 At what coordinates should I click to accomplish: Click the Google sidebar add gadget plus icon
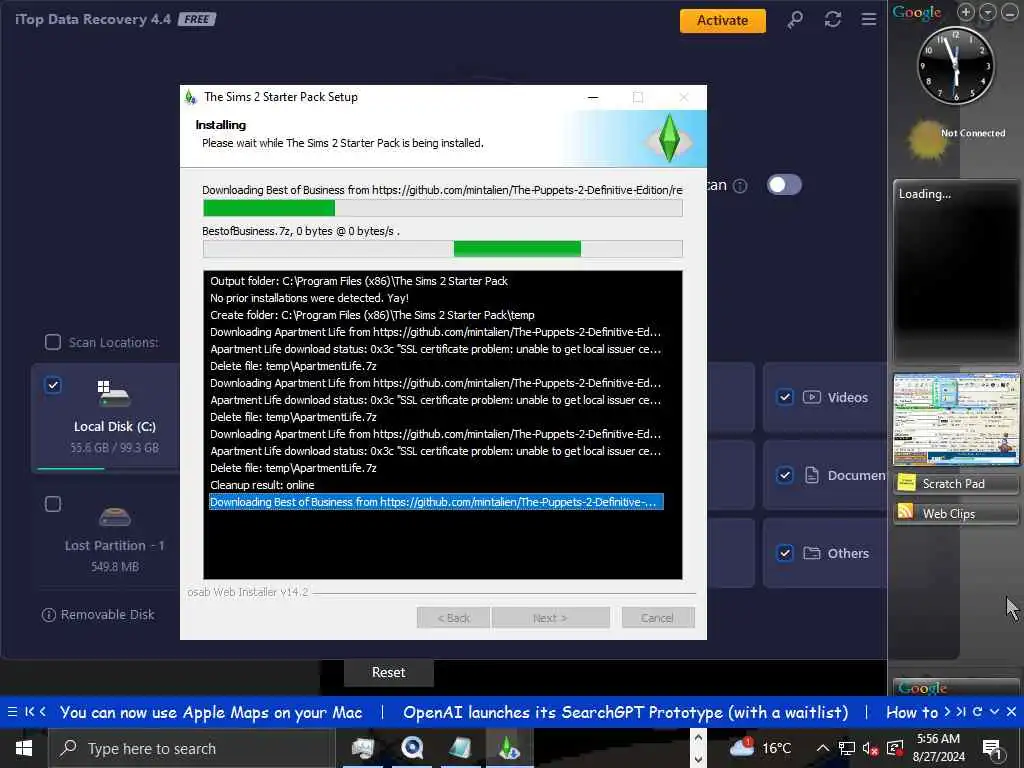966,12
